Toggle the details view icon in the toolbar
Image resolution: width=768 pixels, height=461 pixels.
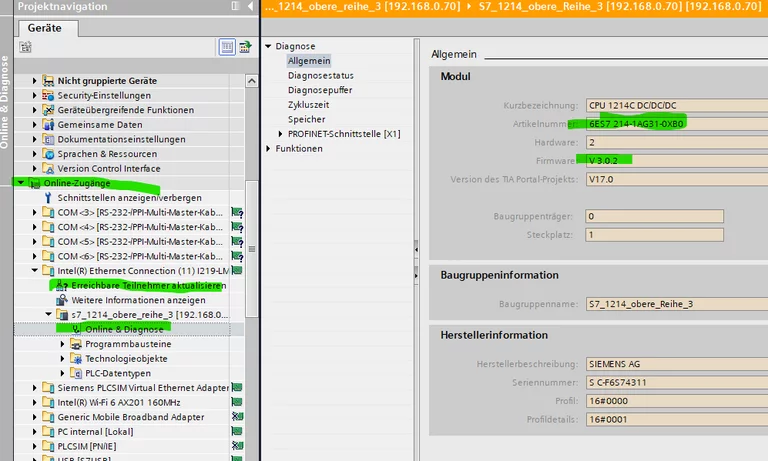pos(227,47)
